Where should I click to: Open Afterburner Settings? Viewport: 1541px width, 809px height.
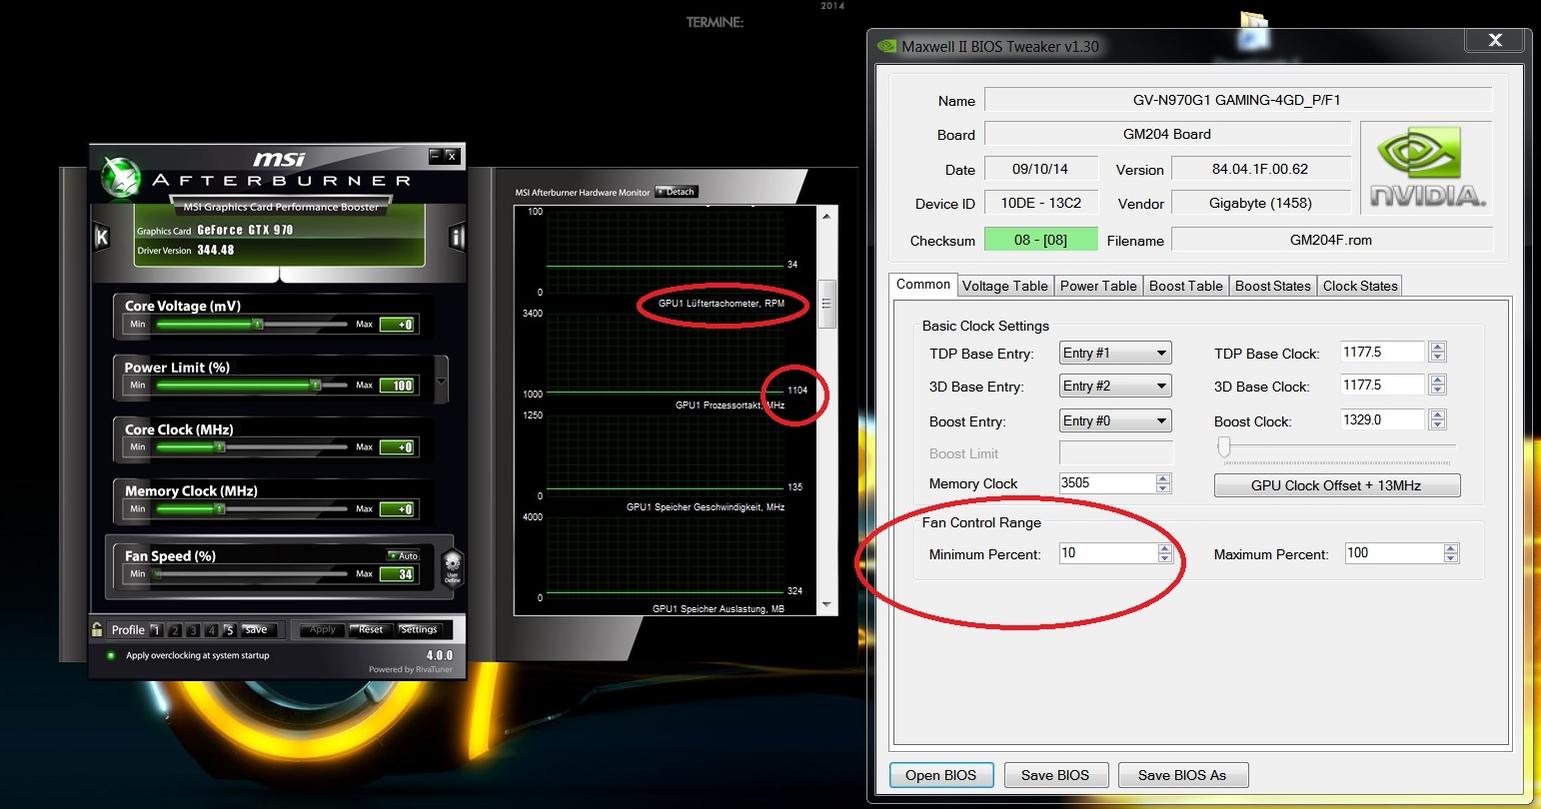click(418, 630)
